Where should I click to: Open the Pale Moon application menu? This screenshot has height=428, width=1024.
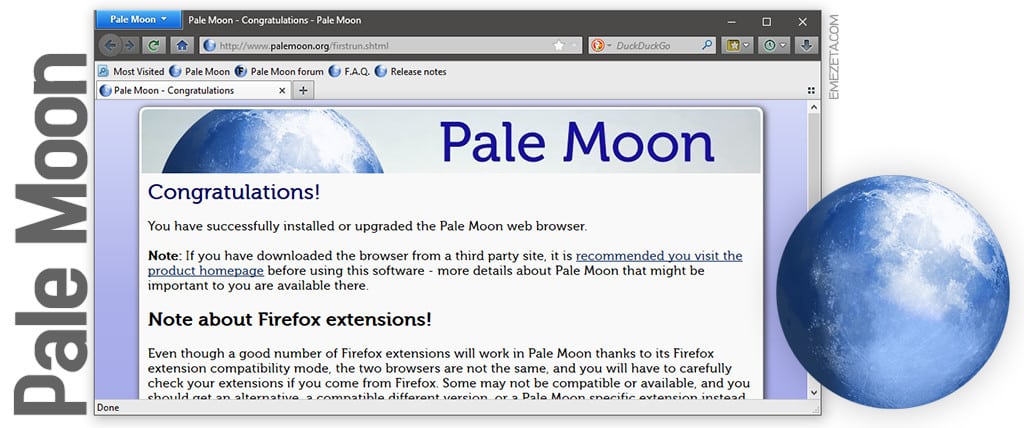[138, 20]
